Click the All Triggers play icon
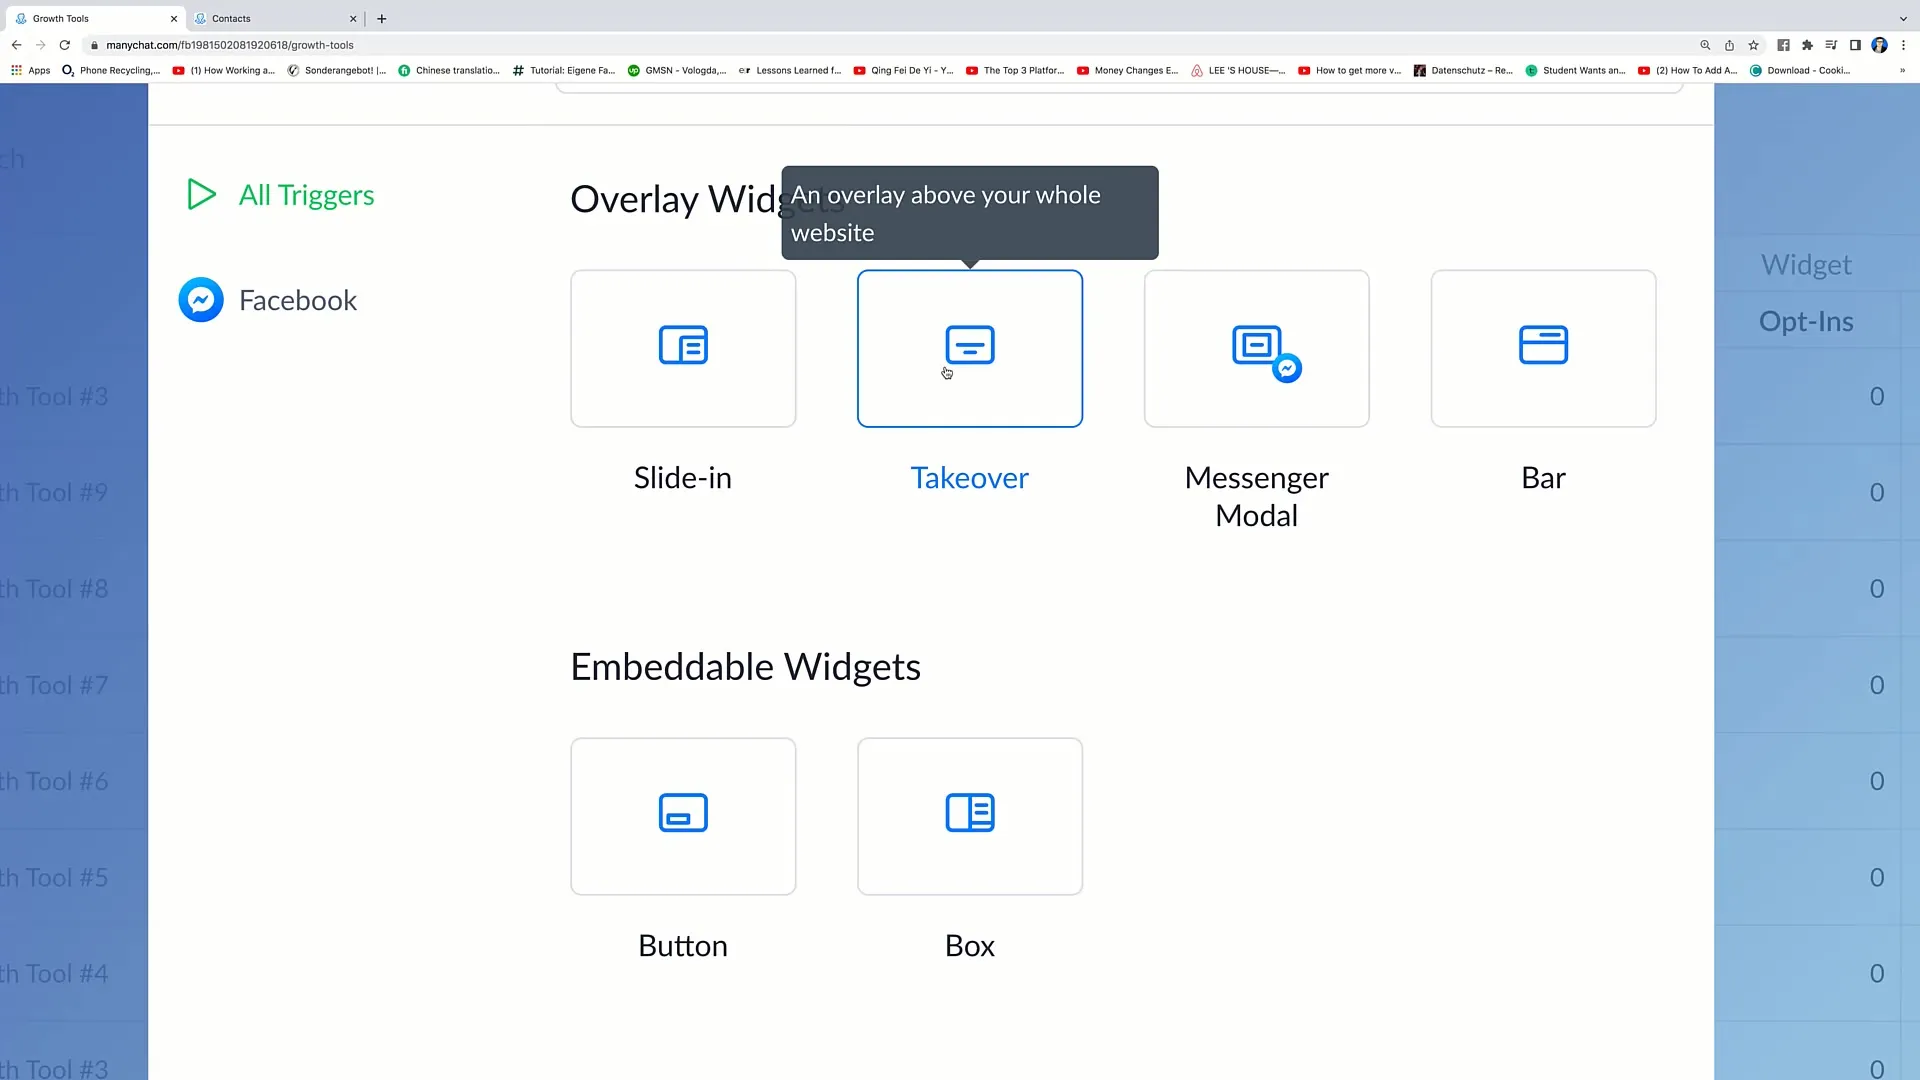1920x1080 pixels. tap(201, 194)
